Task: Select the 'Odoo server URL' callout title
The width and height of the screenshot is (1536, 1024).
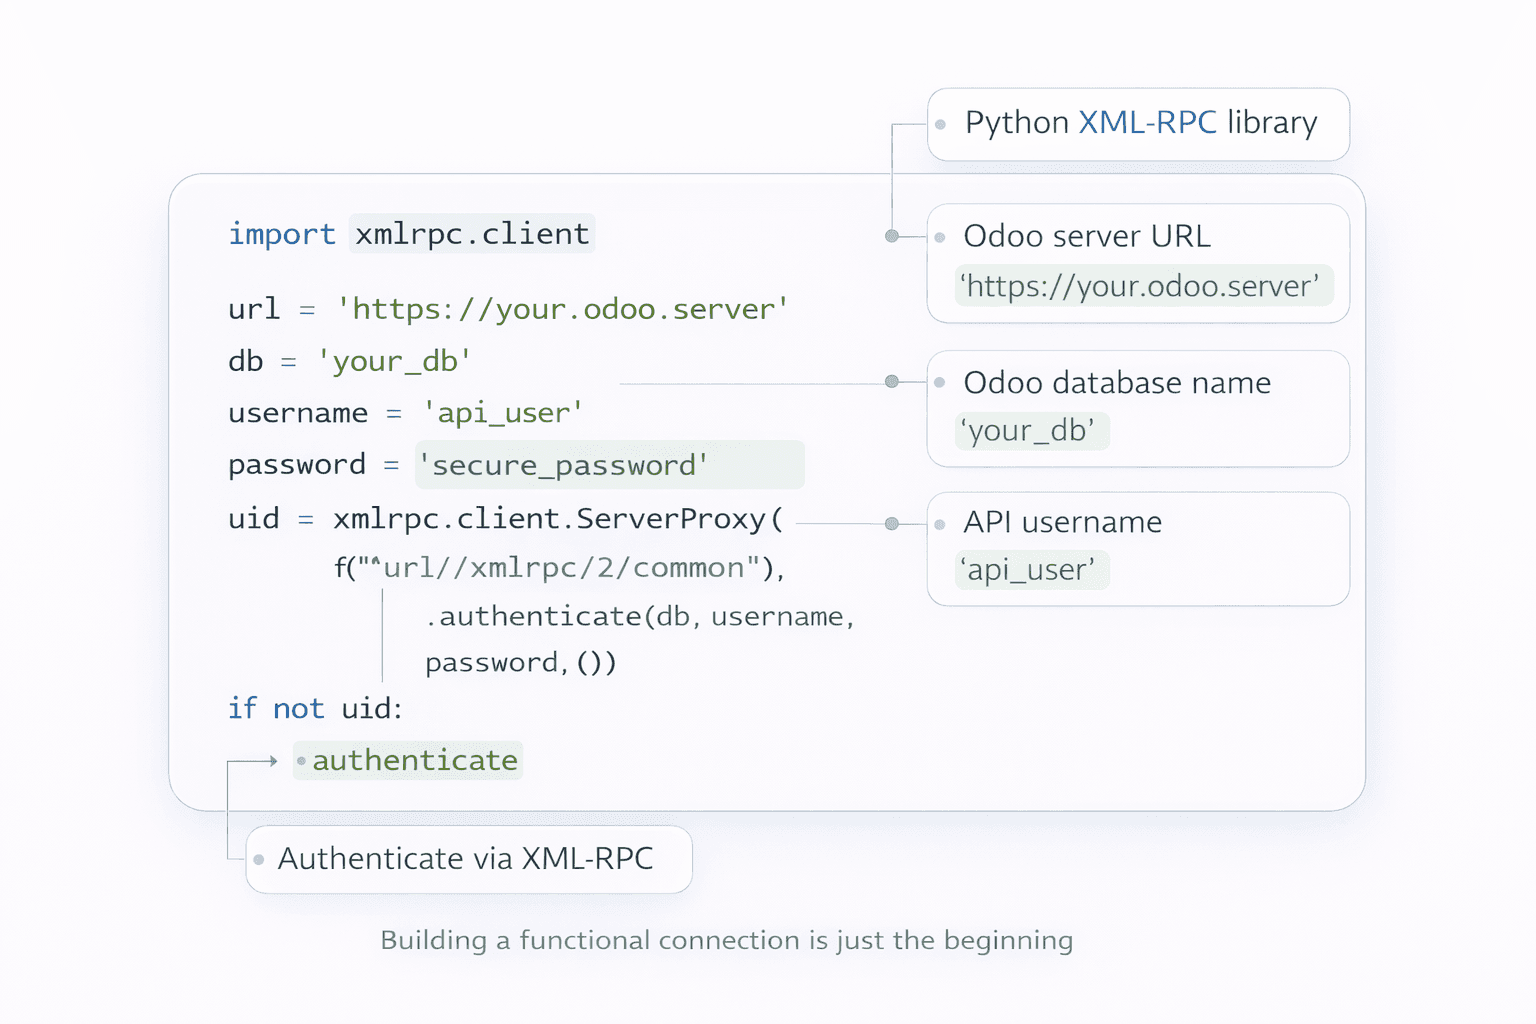Action: (x=1087, y=236)
